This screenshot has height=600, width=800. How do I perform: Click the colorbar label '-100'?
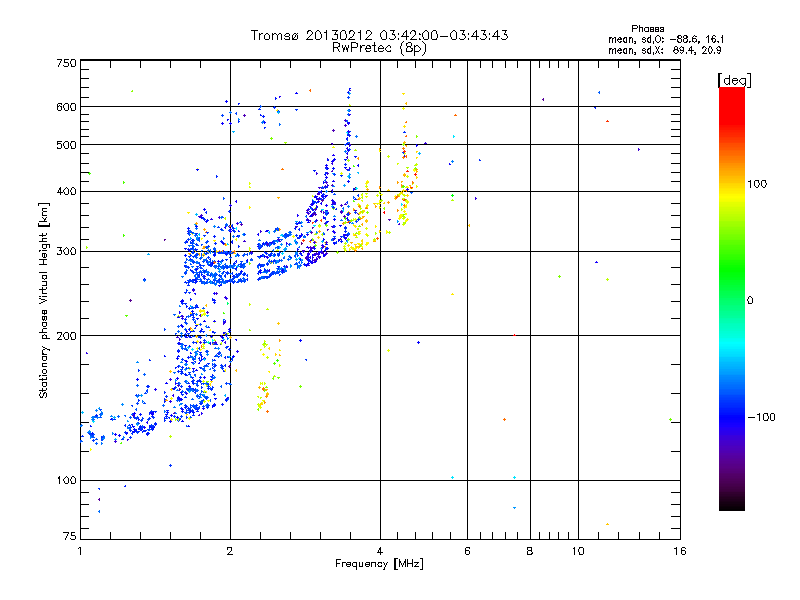pos(761,417)
